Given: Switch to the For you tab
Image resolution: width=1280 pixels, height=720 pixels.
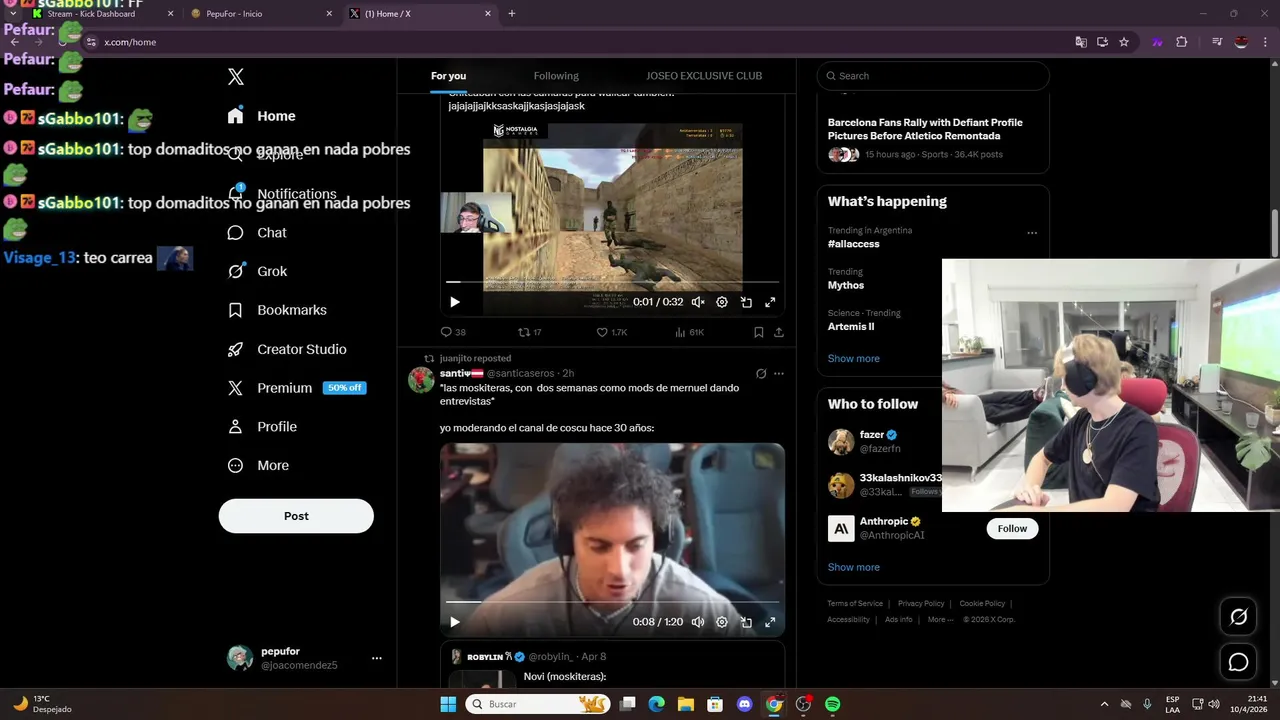Looking at the screenshot, I should [x=448, y=76].
